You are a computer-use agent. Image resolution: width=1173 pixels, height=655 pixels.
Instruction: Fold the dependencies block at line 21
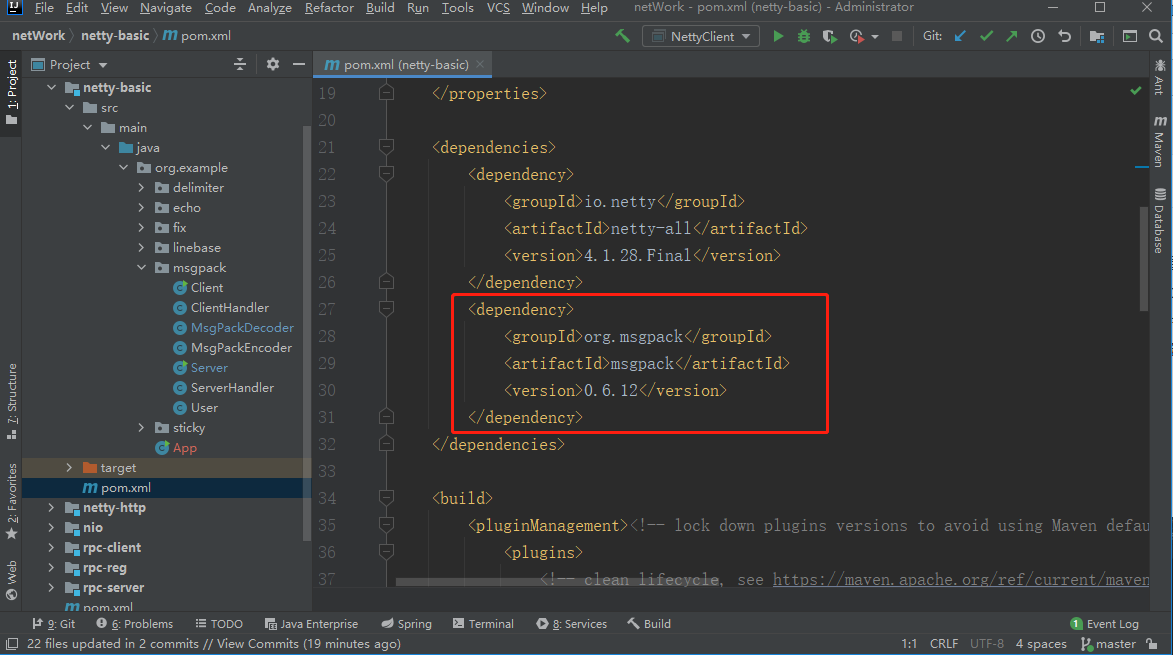[x=386, y=147]
